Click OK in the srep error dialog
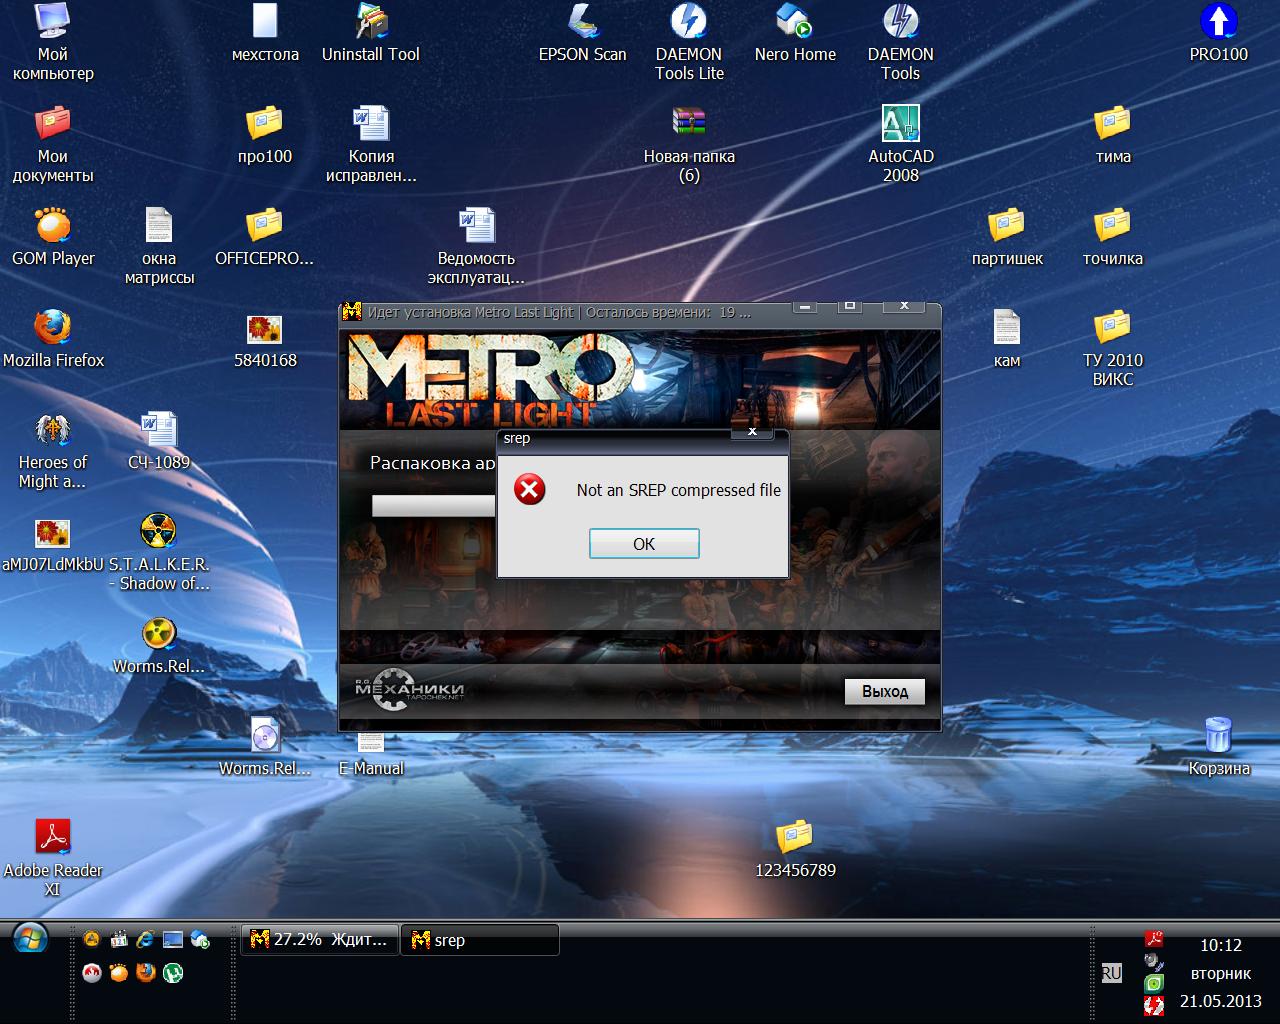The image size is (1280, 1024). click(x=644, y=544)
